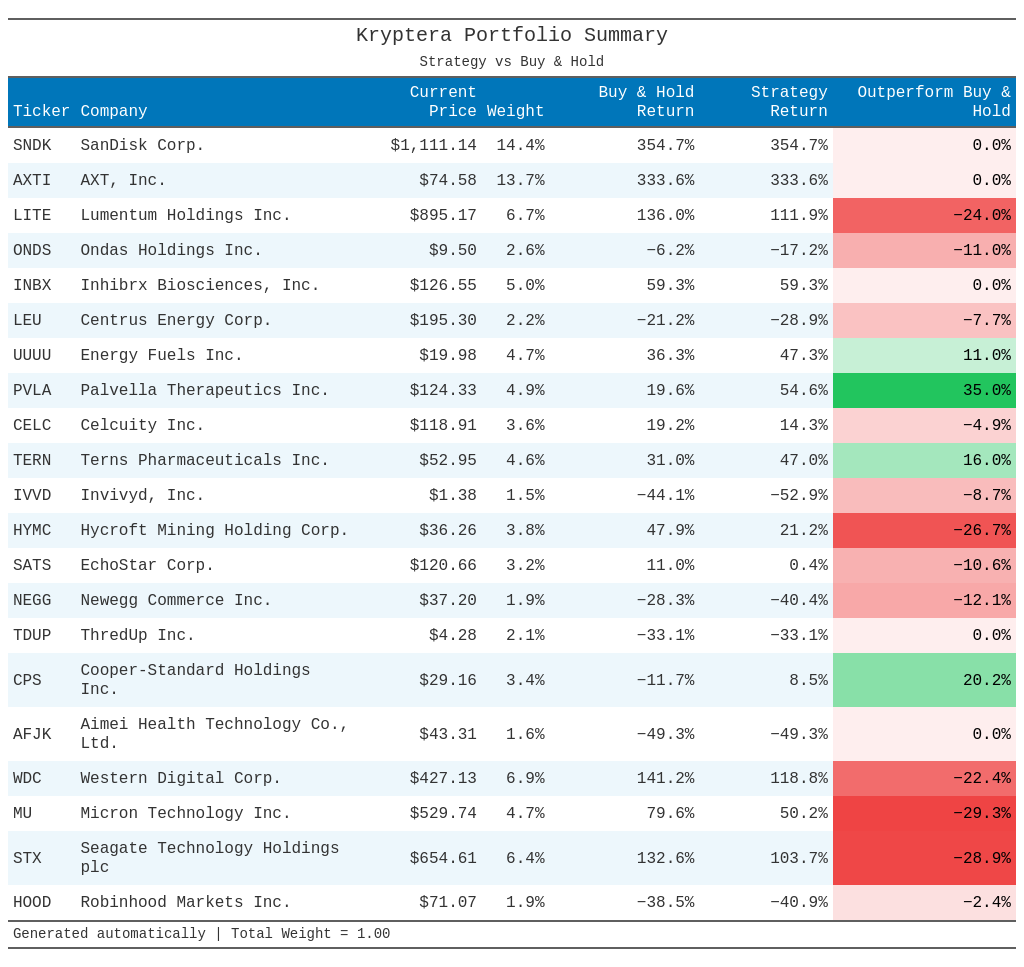Select the 35.0% outperform cell for PVLA

pos(924,390)
